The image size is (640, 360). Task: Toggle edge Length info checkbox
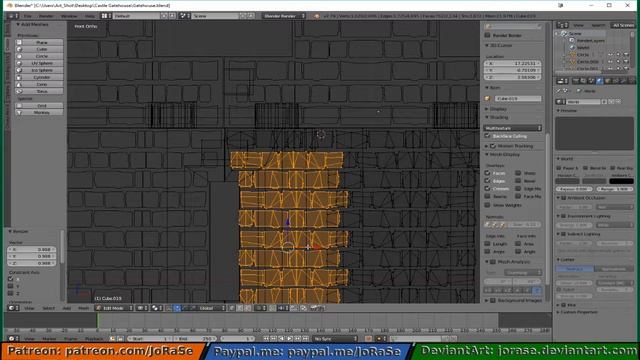click(x=487, y=244)
